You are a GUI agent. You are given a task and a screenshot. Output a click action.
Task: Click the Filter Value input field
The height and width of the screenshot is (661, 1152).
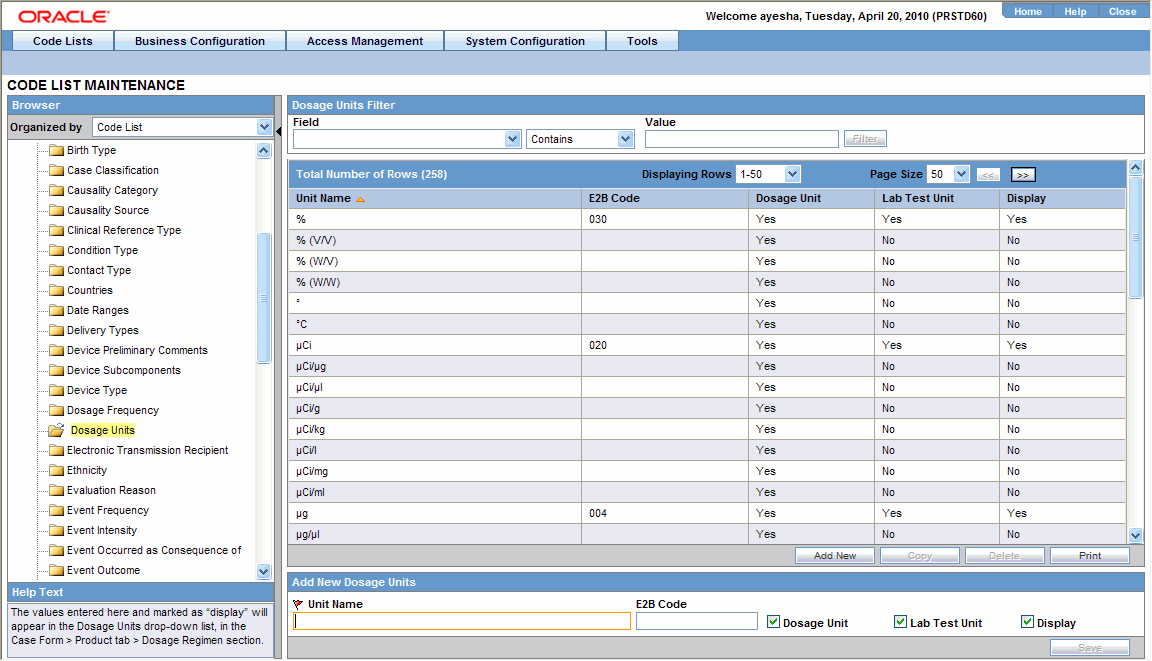click(x=741, y=139)
